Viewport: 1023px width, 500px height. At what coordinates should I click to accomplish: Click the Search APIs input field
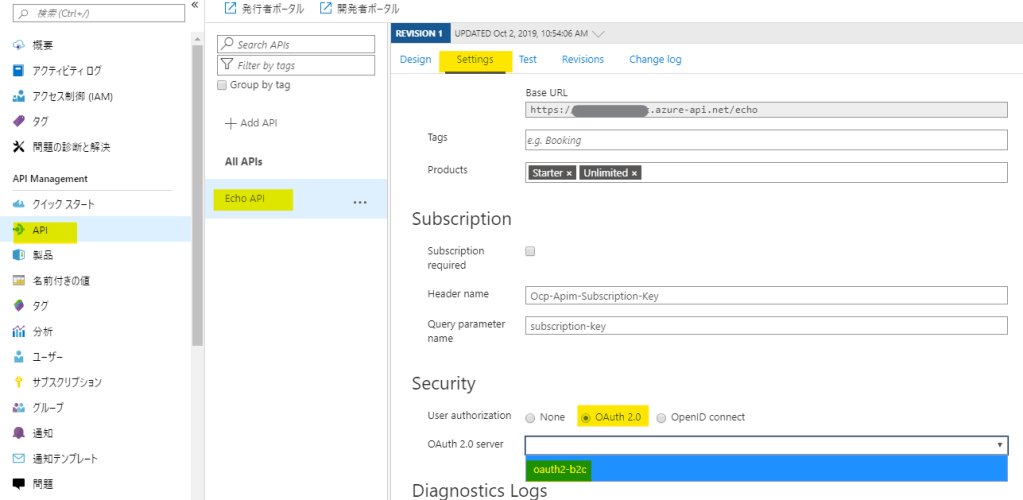300,45
